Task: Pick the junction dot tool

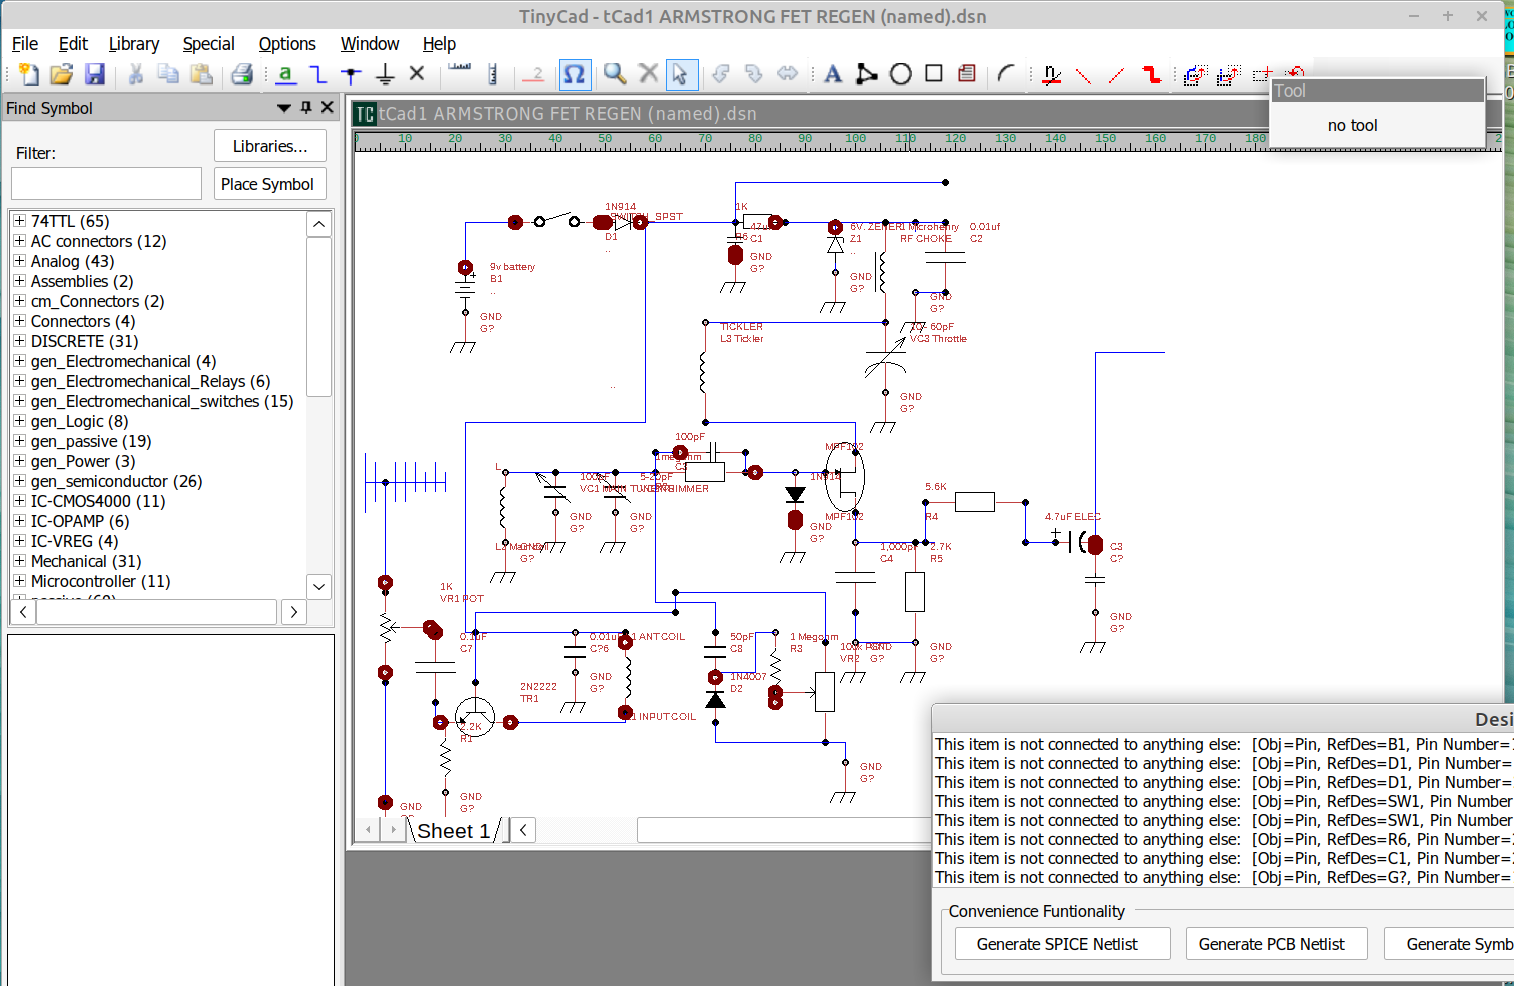Action: 350,73
